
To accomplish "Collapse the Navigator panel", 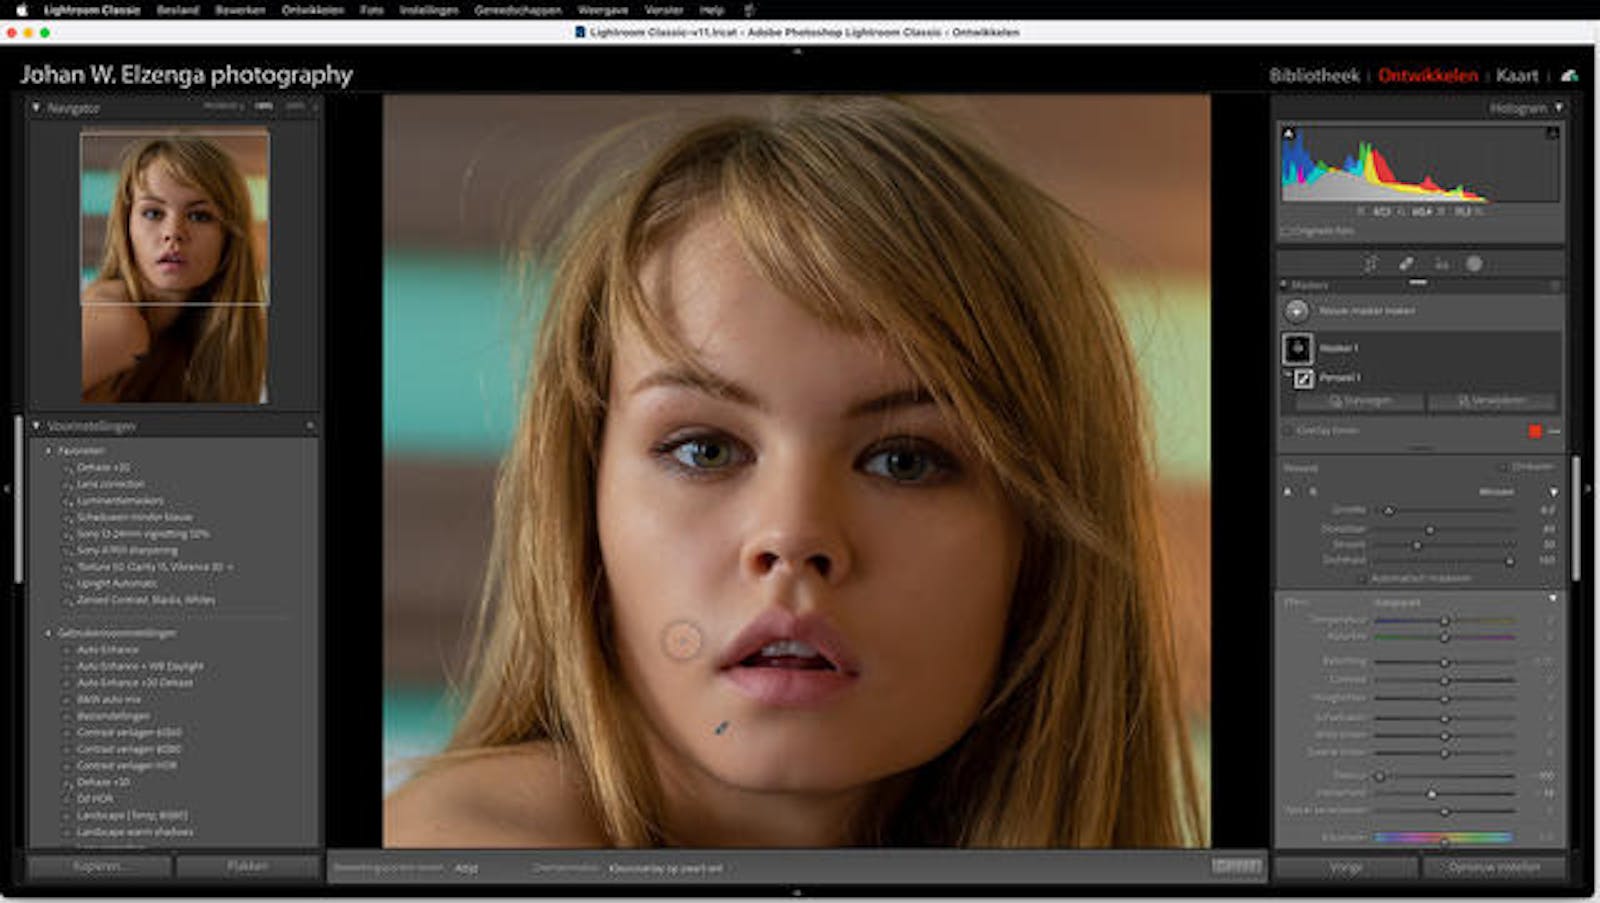I will [37, 107].
